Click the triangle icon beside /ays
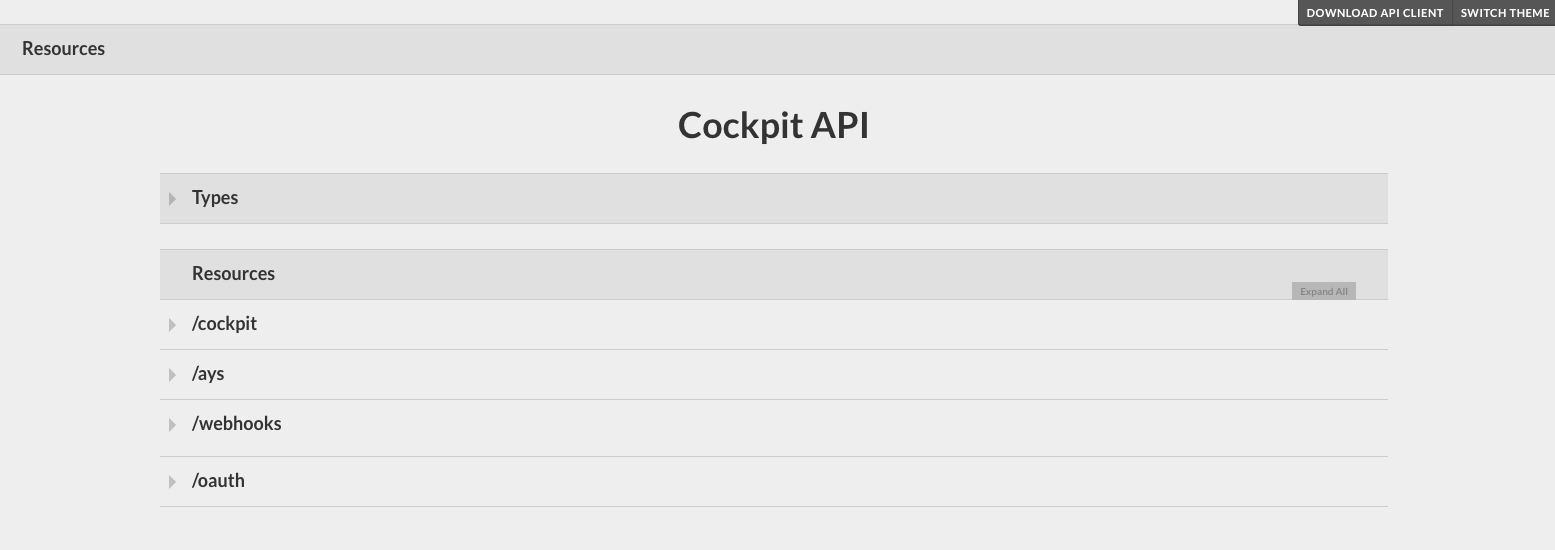This screenshot has width=1555, height=550. pyautogui.click(x=172, y=374)
